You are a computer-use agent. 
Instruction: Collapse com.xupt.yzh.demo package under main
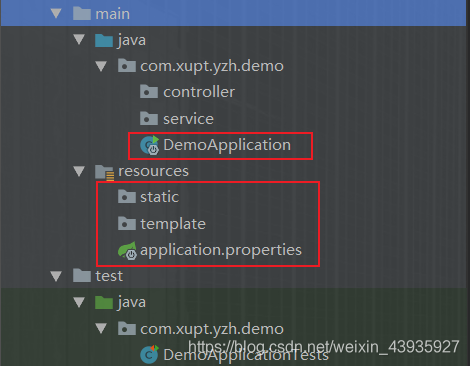[x=101, y=66]
